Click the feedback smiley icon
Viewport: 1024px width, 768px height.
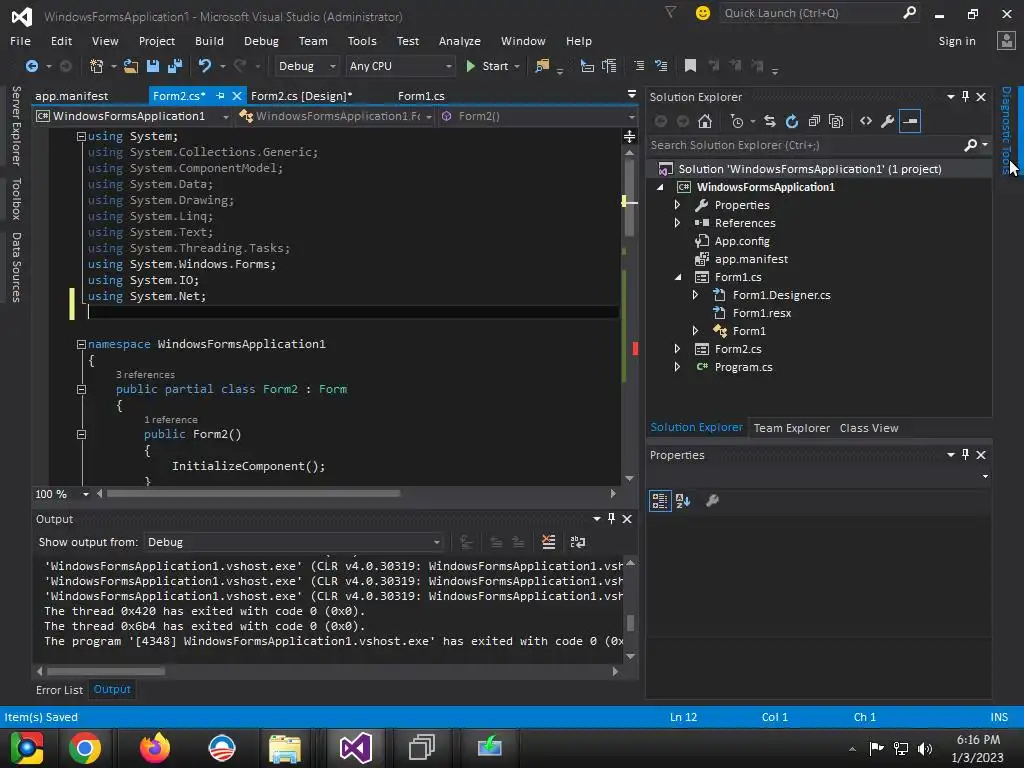click(x=703, y=13)
